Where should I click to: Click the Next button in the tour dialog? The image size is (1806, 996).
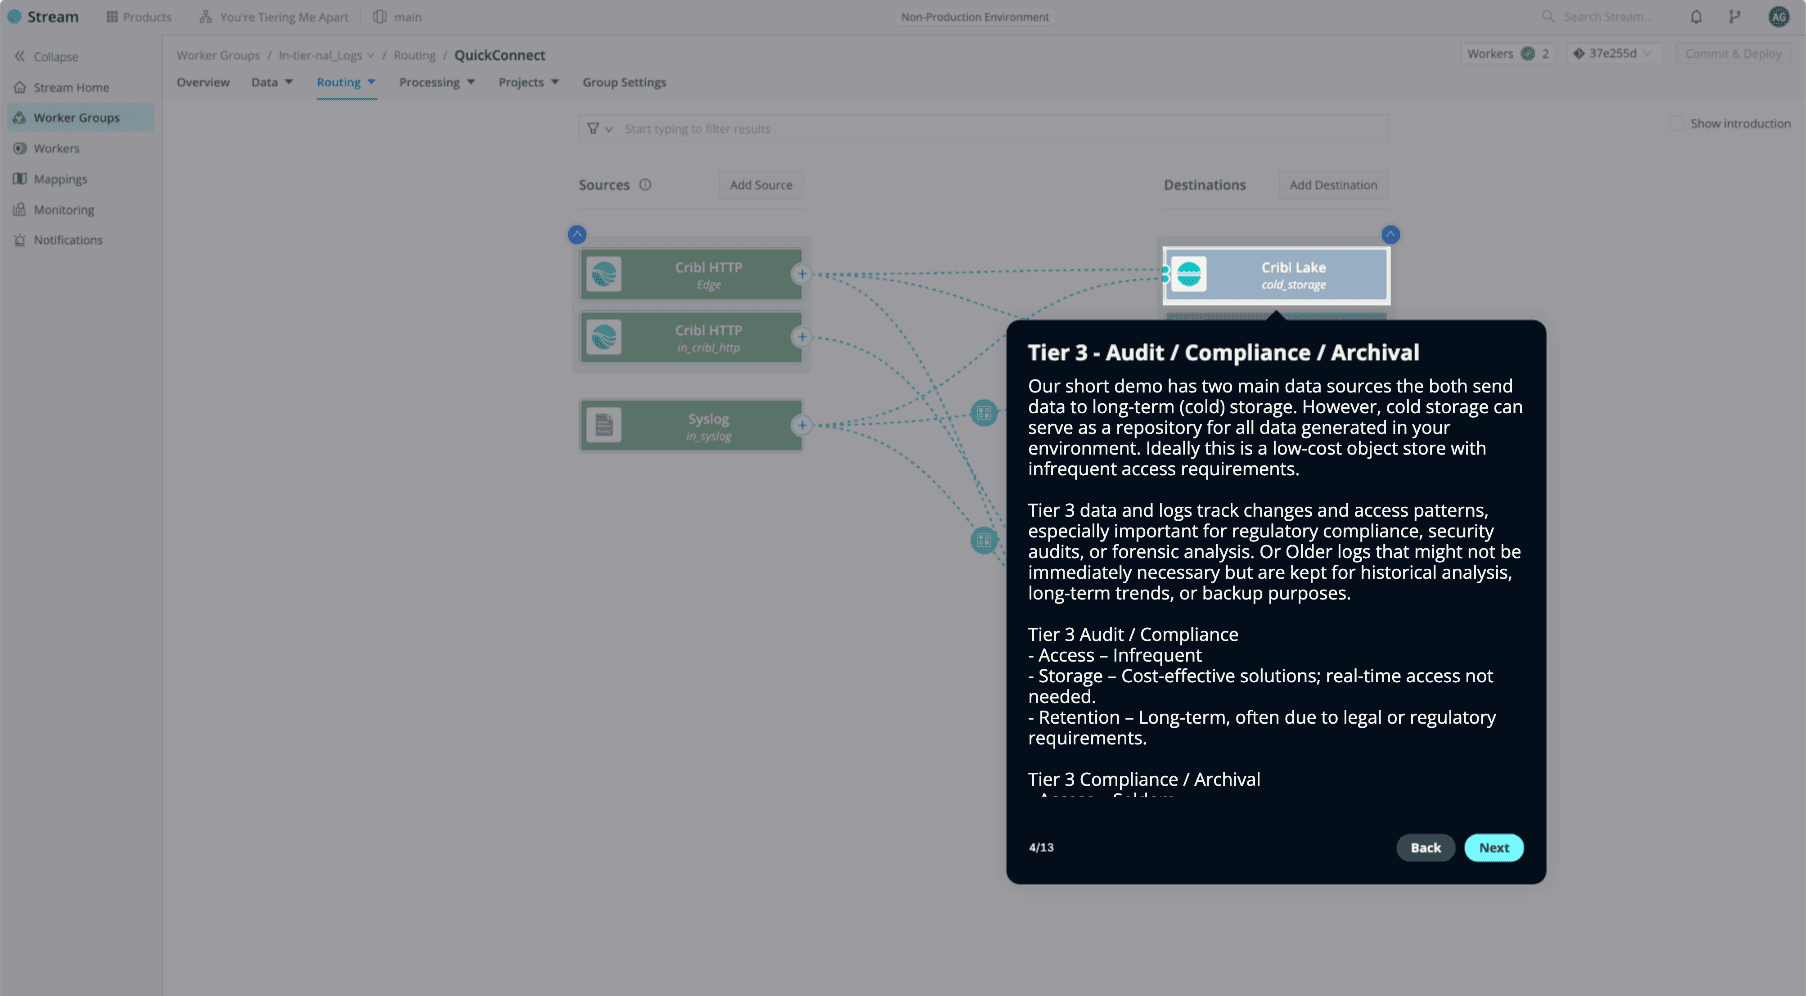[1493, 847]
